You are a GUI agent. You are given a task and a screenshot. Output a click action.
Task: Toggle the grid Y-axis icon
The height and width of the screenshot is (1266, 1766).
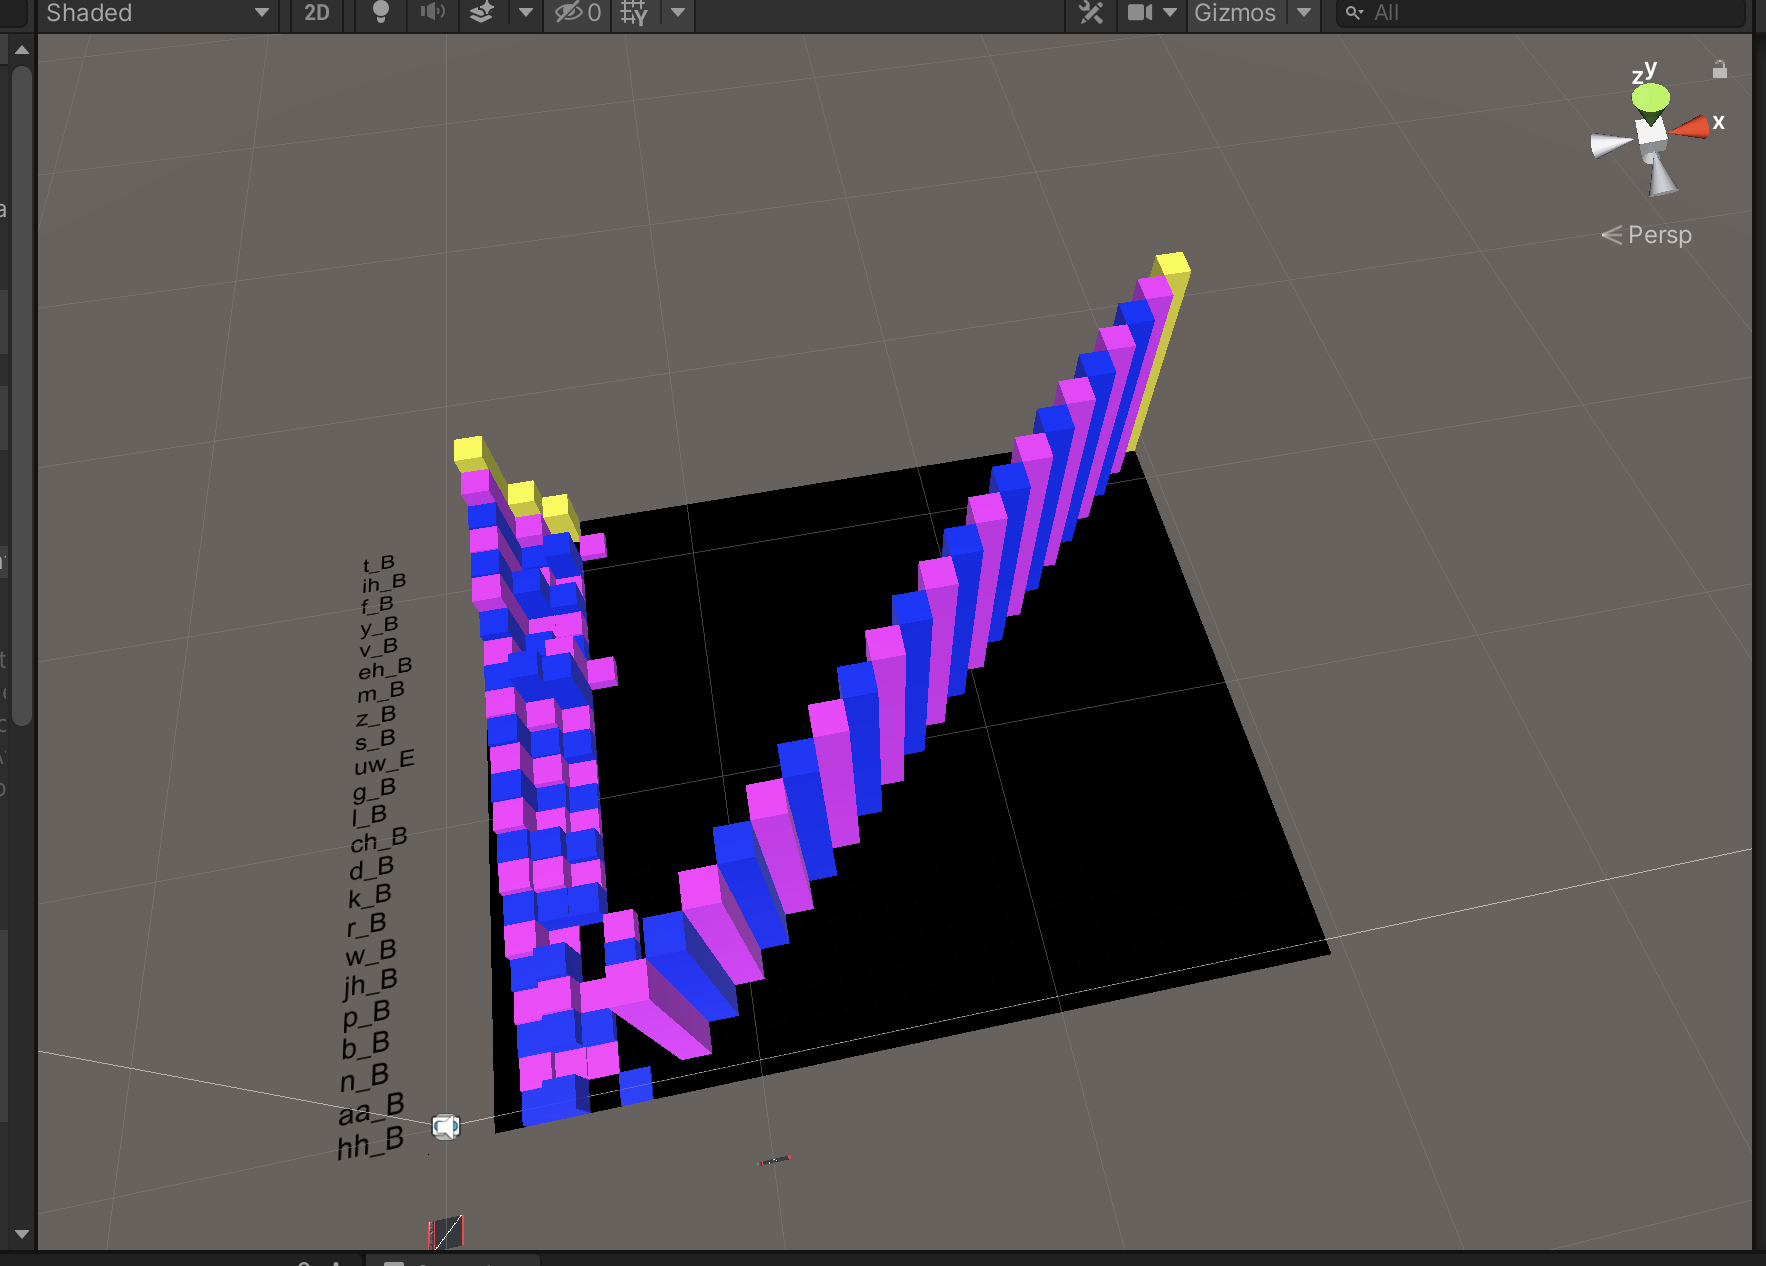(x=634, y=13)
